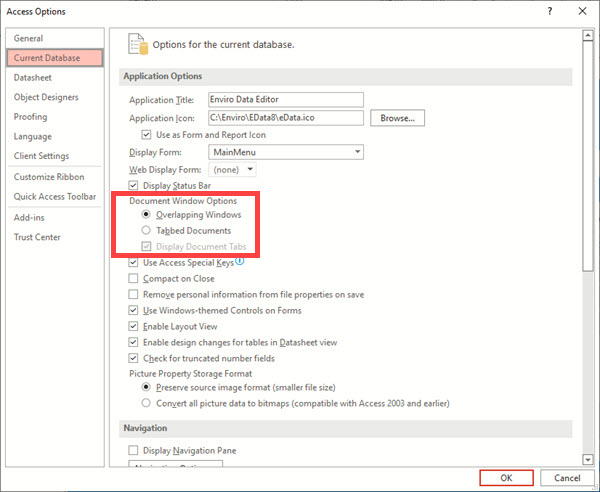
Task: Click the help question mark icon
Action: click(x=550, y=11)
